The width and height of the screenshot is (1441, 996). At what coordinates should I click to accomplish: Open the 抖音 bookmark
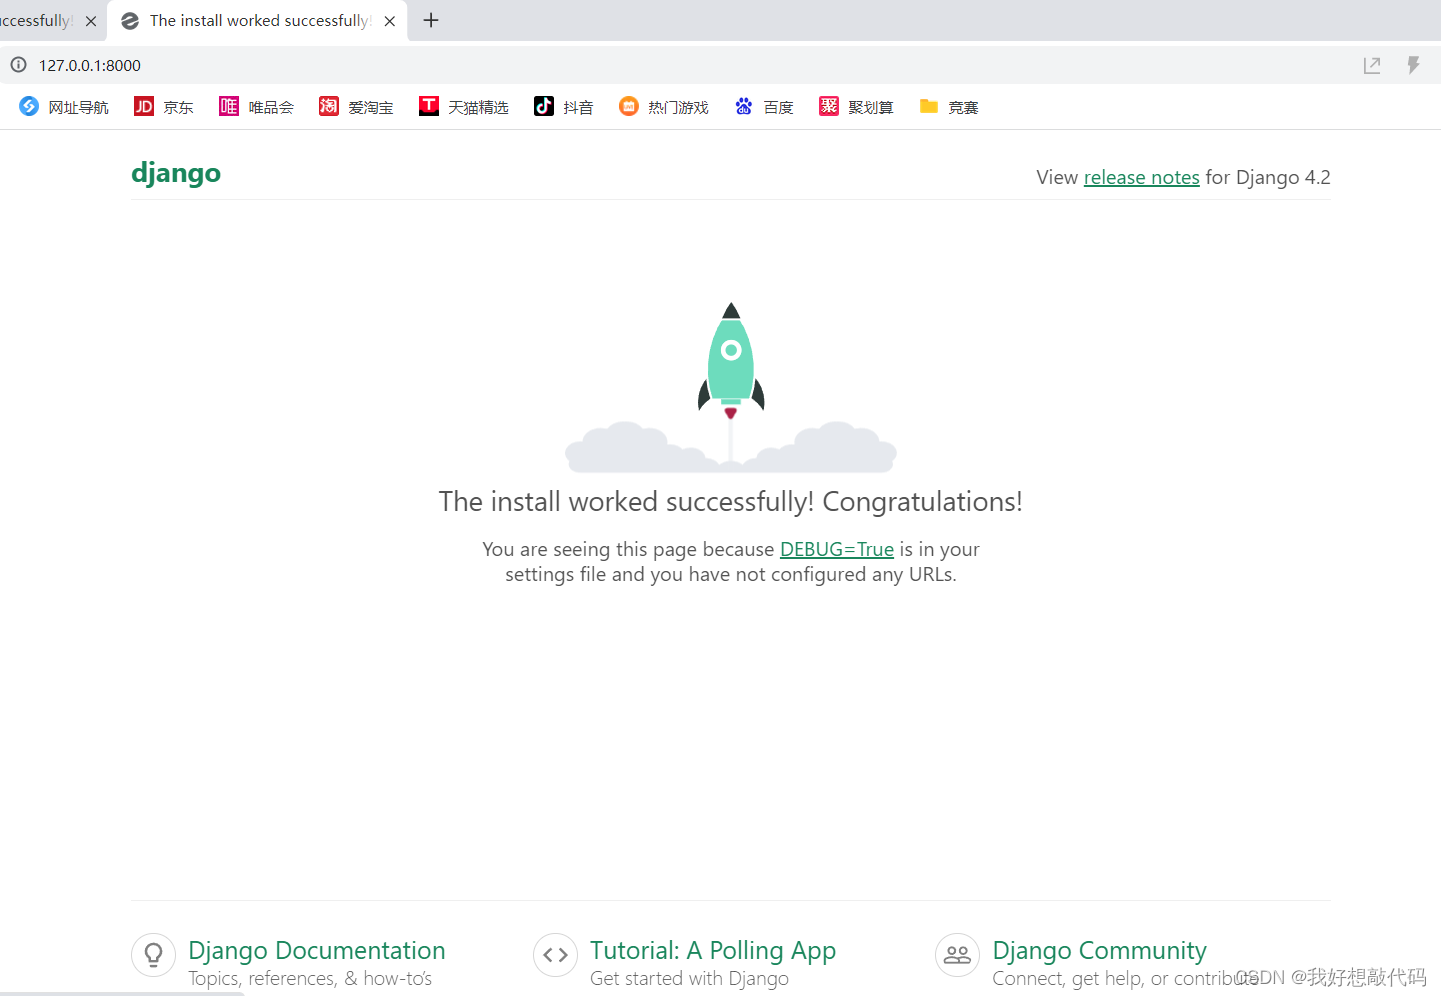(x=564, y=107)
